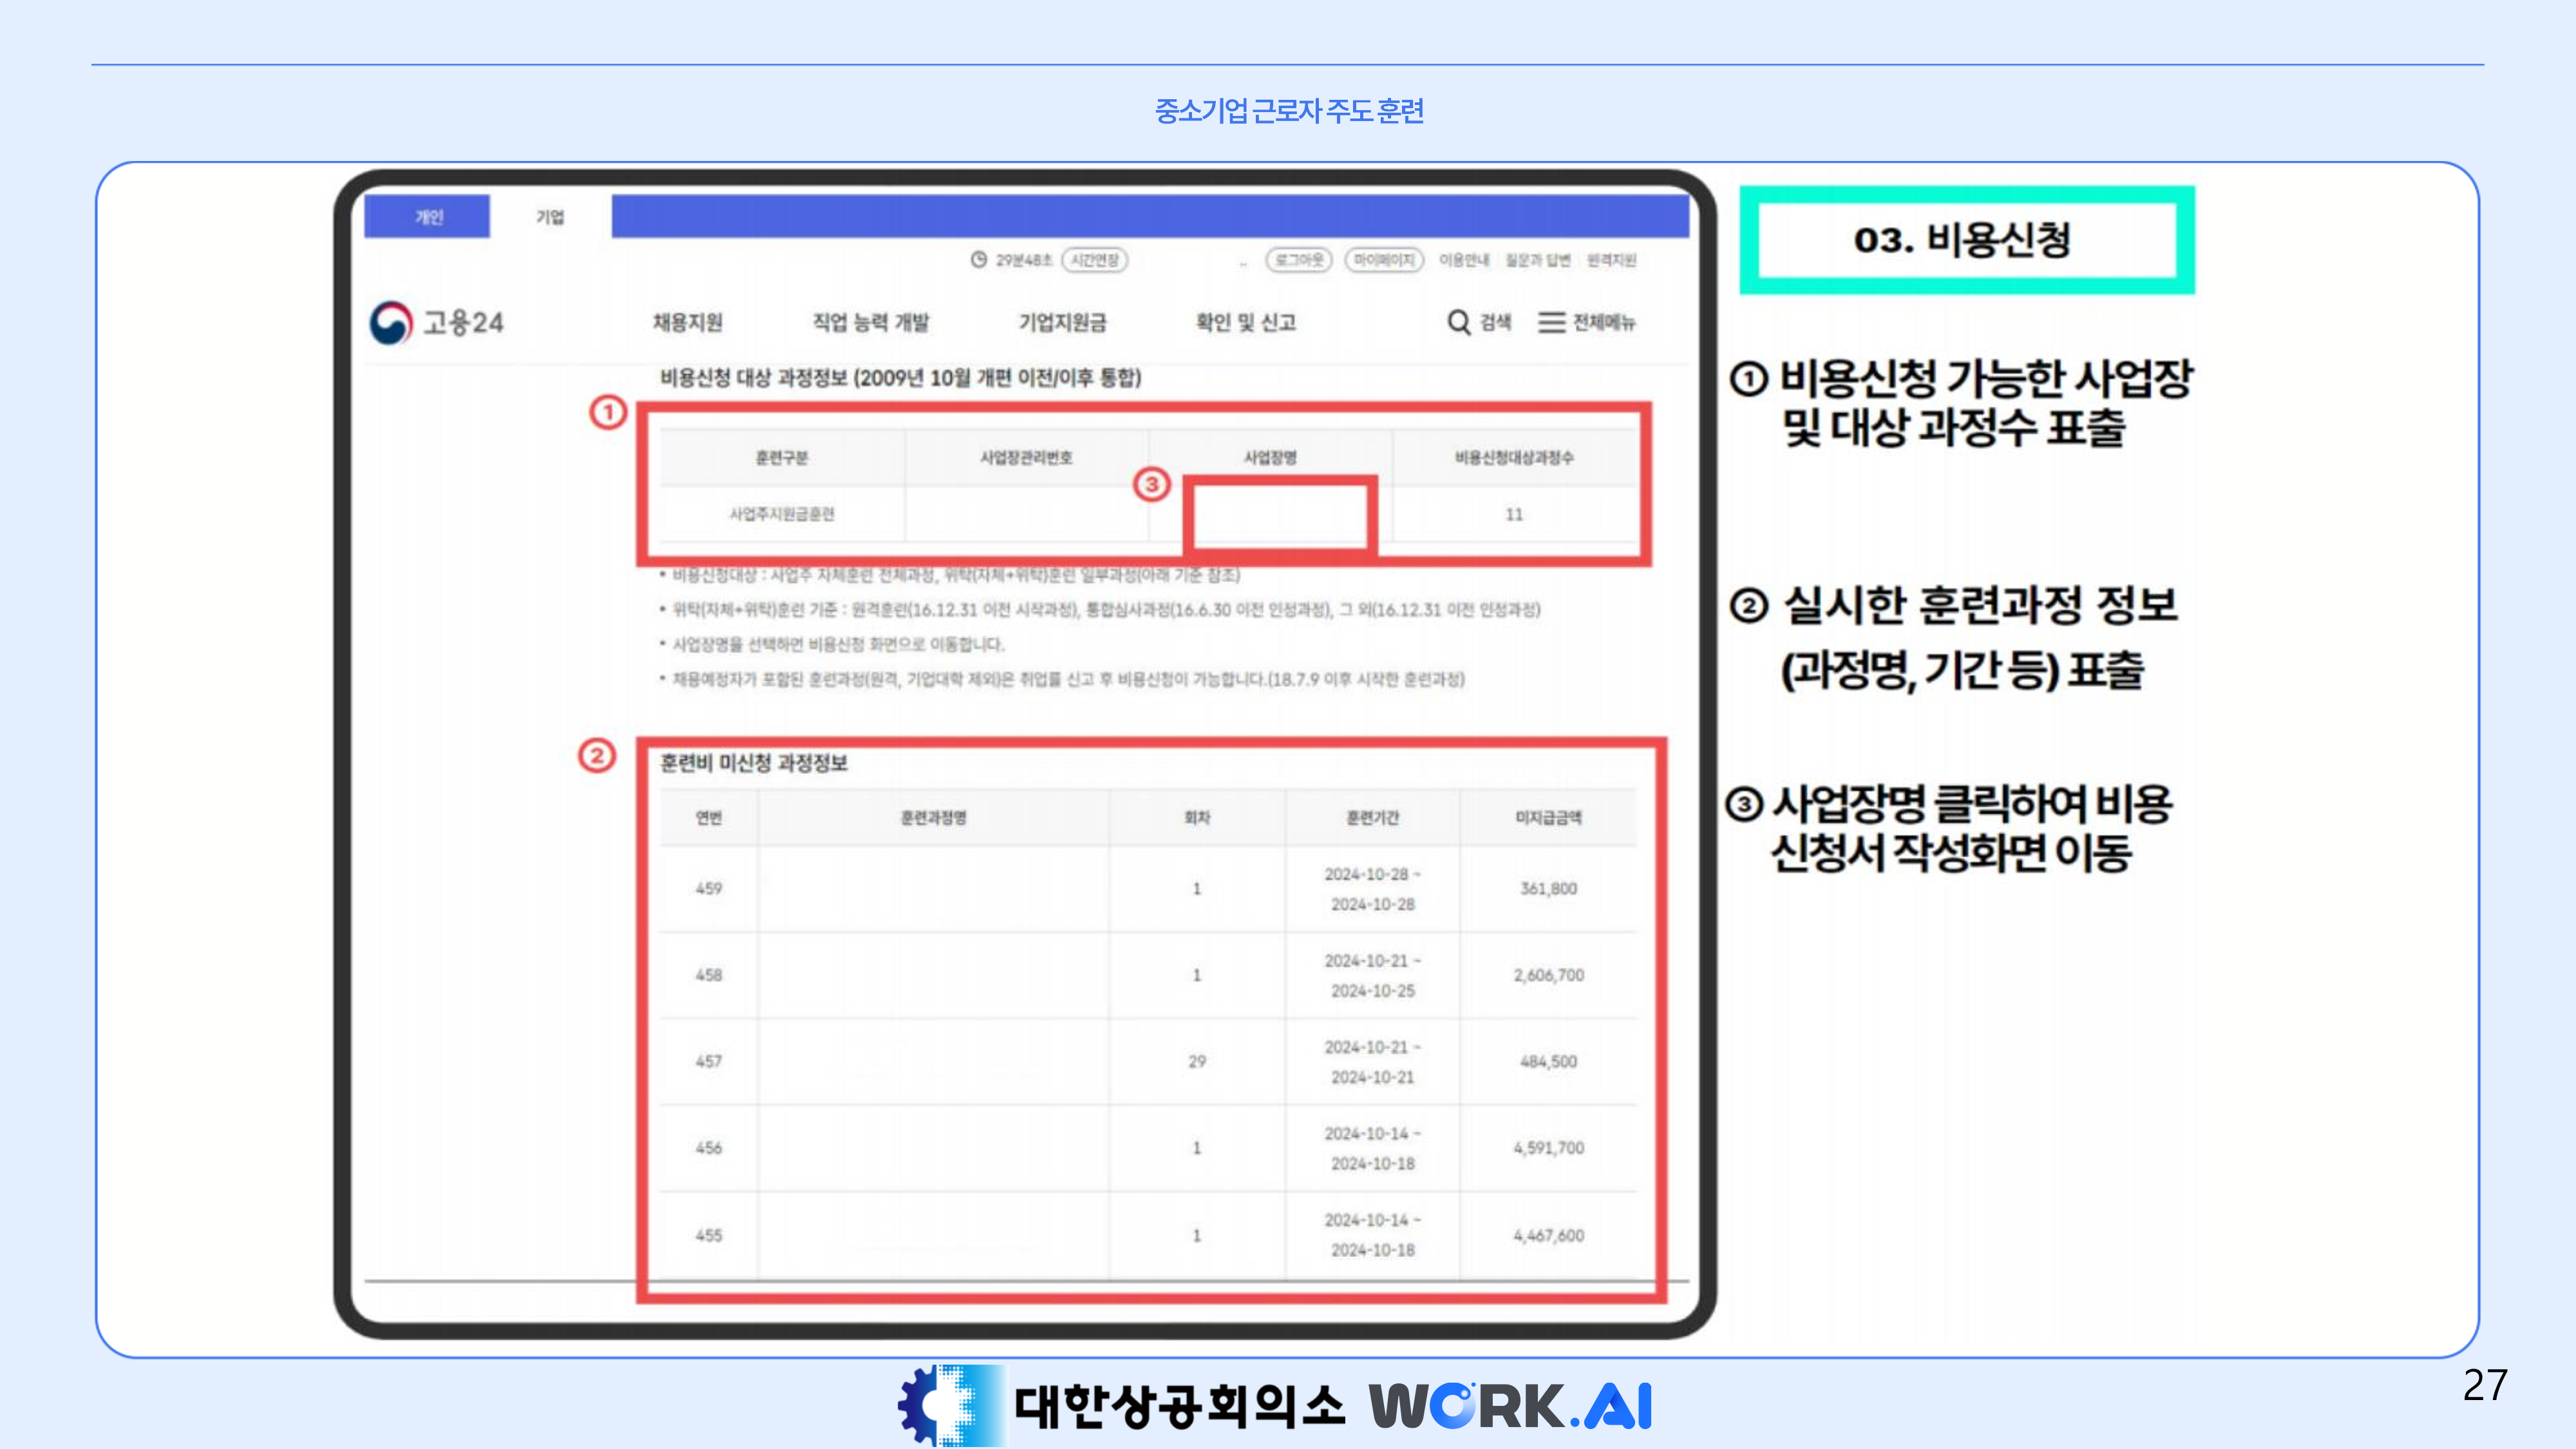Switch to the 기업 tab

click(550, 217)
